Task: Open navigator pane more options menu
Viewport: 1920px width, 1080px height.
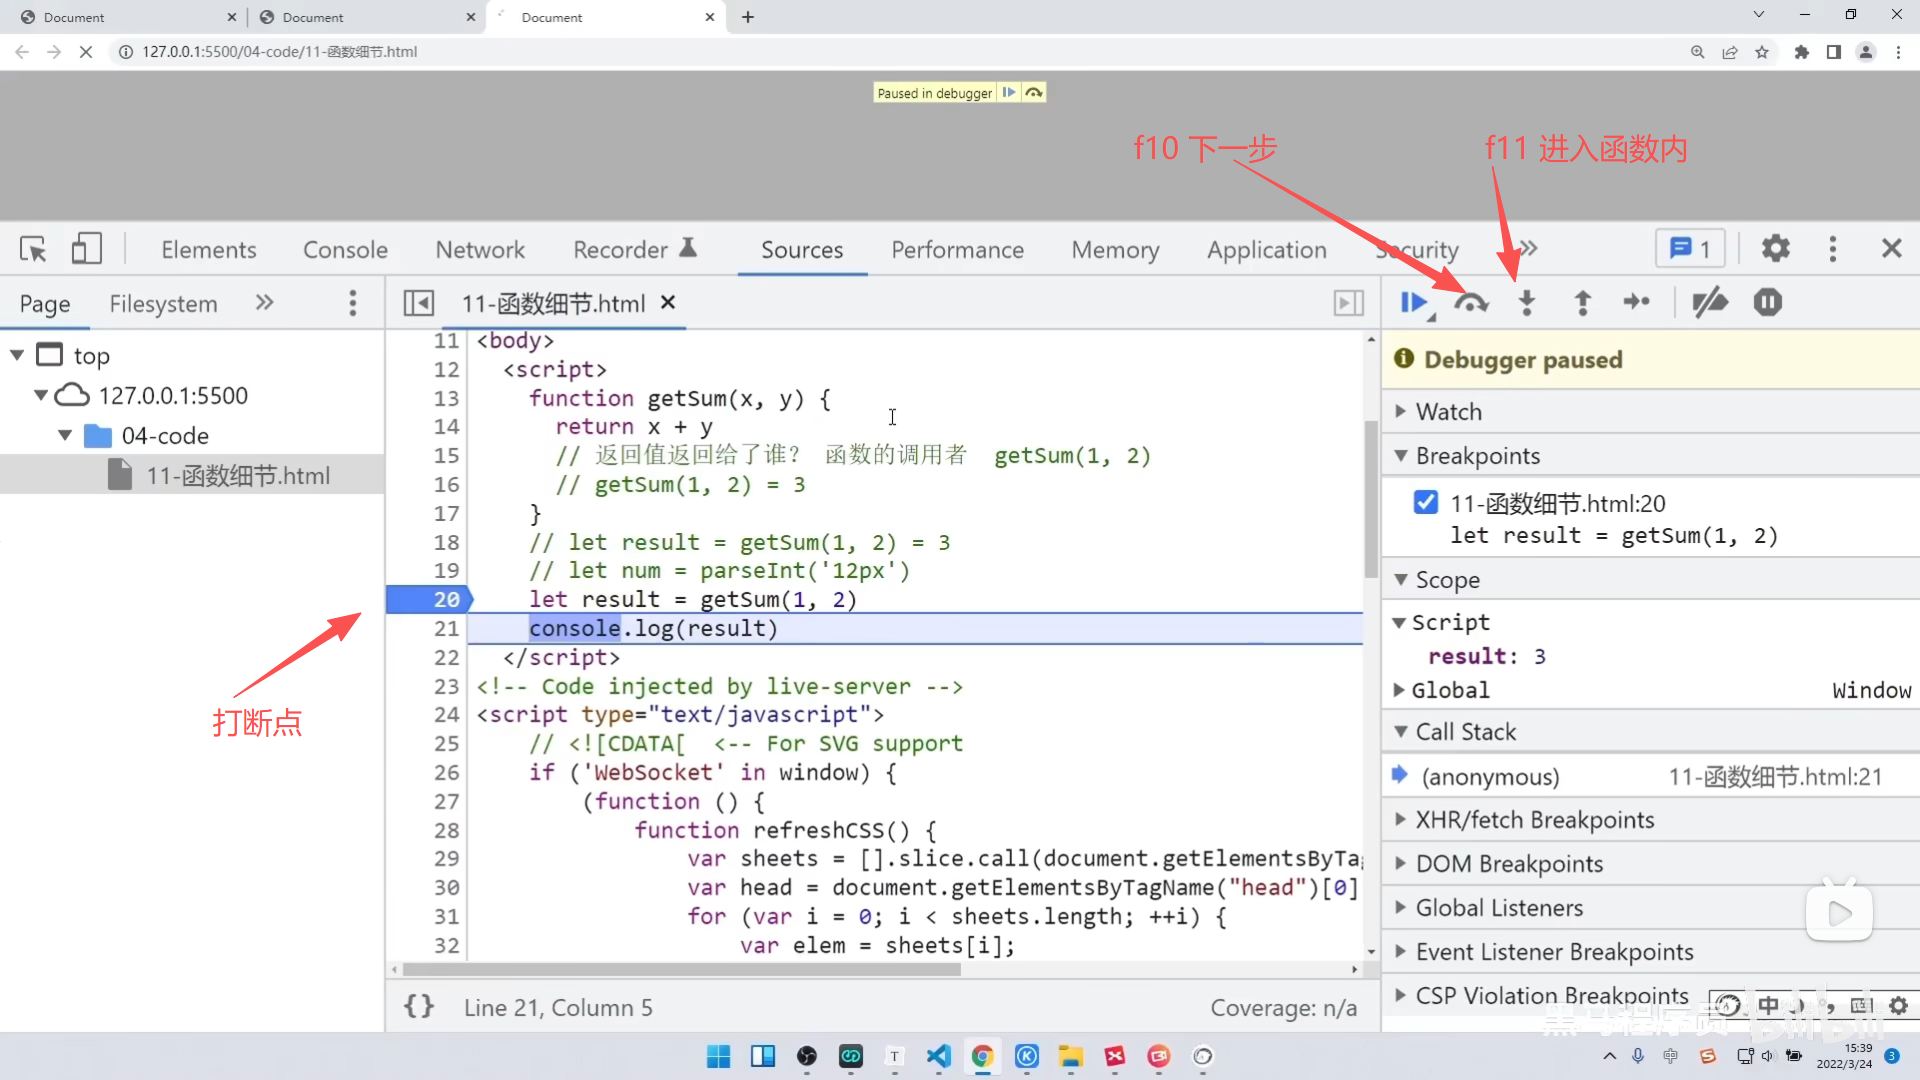Action: [x=352, y=303]
